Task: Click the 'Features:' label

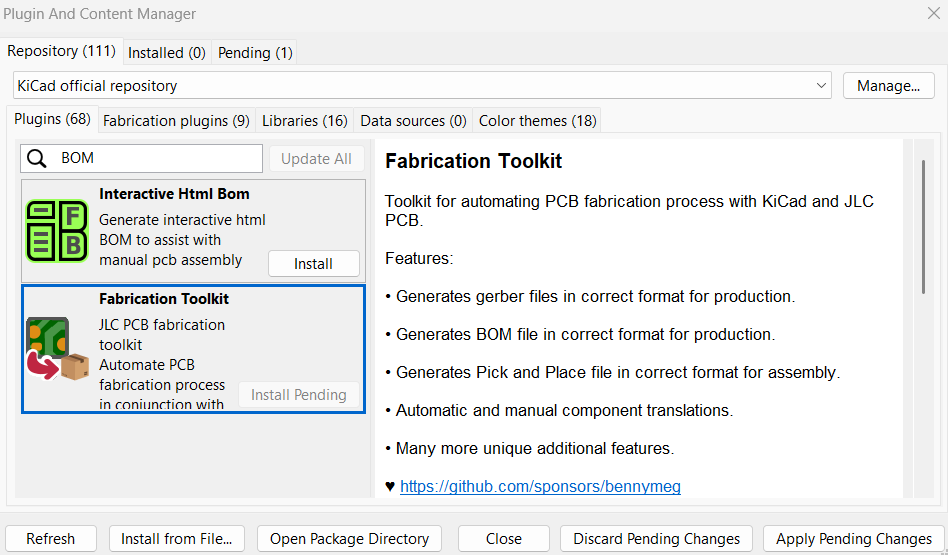Action: point(419,259)
